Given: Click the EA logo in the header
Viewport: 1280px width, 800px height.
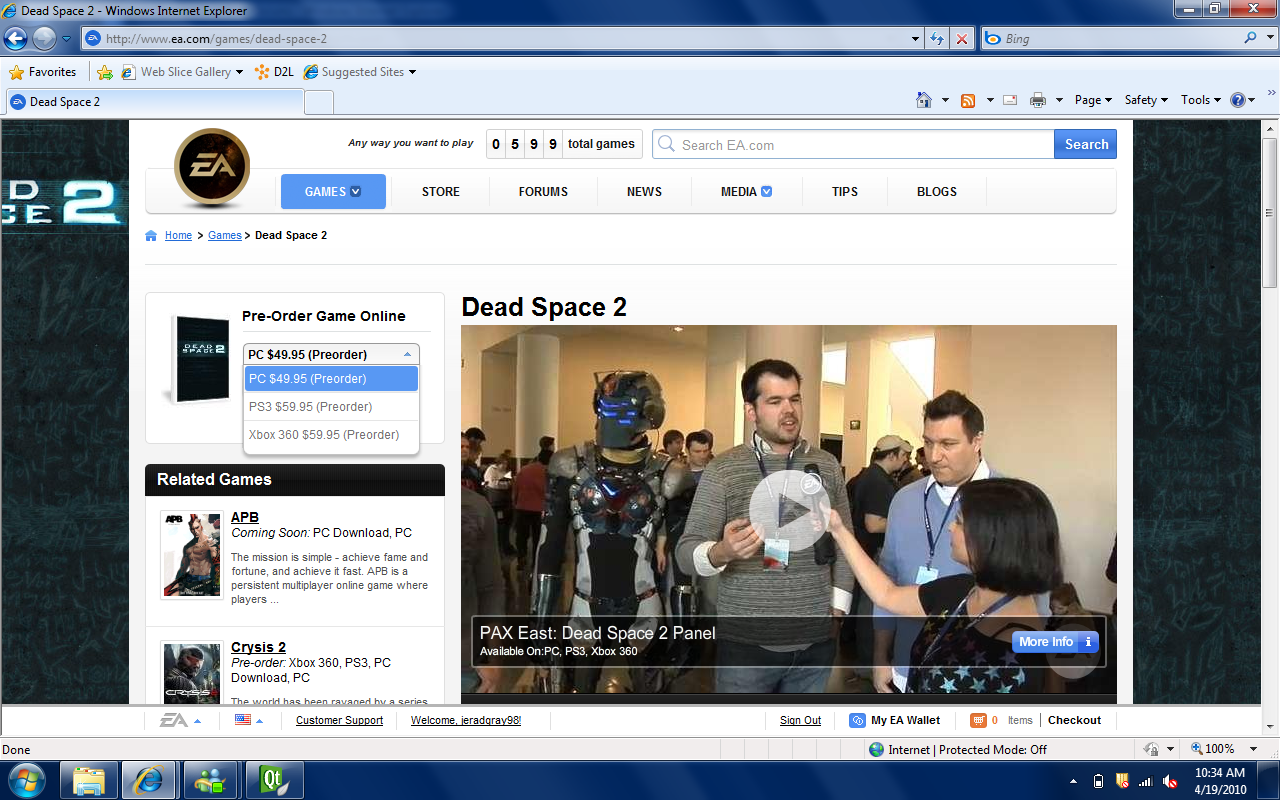Looking at the screenshot, I should coord(211,167).
